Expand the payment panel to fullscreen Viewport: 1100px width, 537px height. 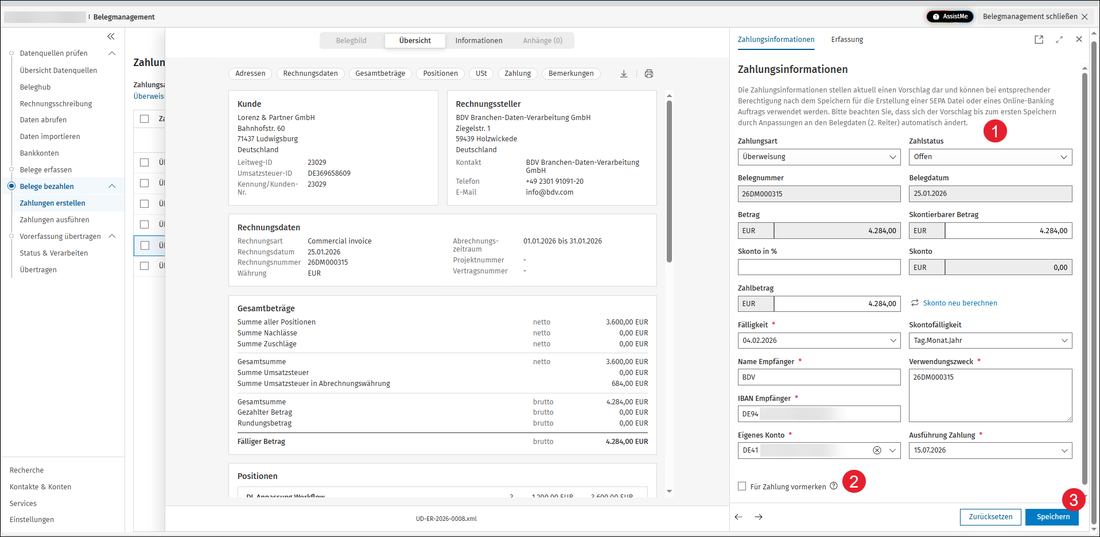pos(1059,40)
